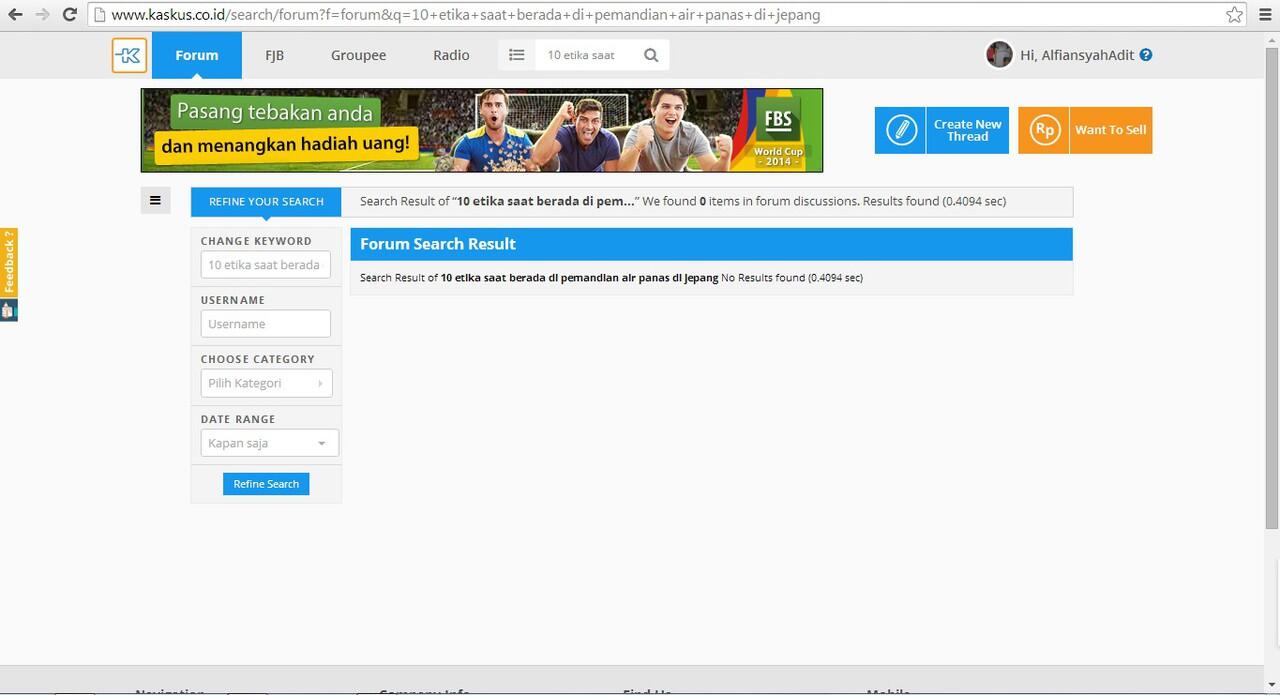The height and width of the screenshot is (695, 1280).
Task: Click the blue help question-mark icon
Action: tap(1146, 55)
